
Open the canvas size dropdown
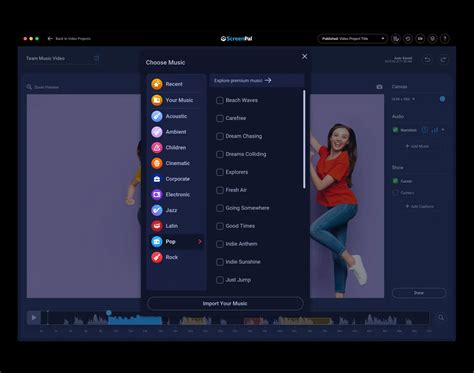click(x=403, y=99)
